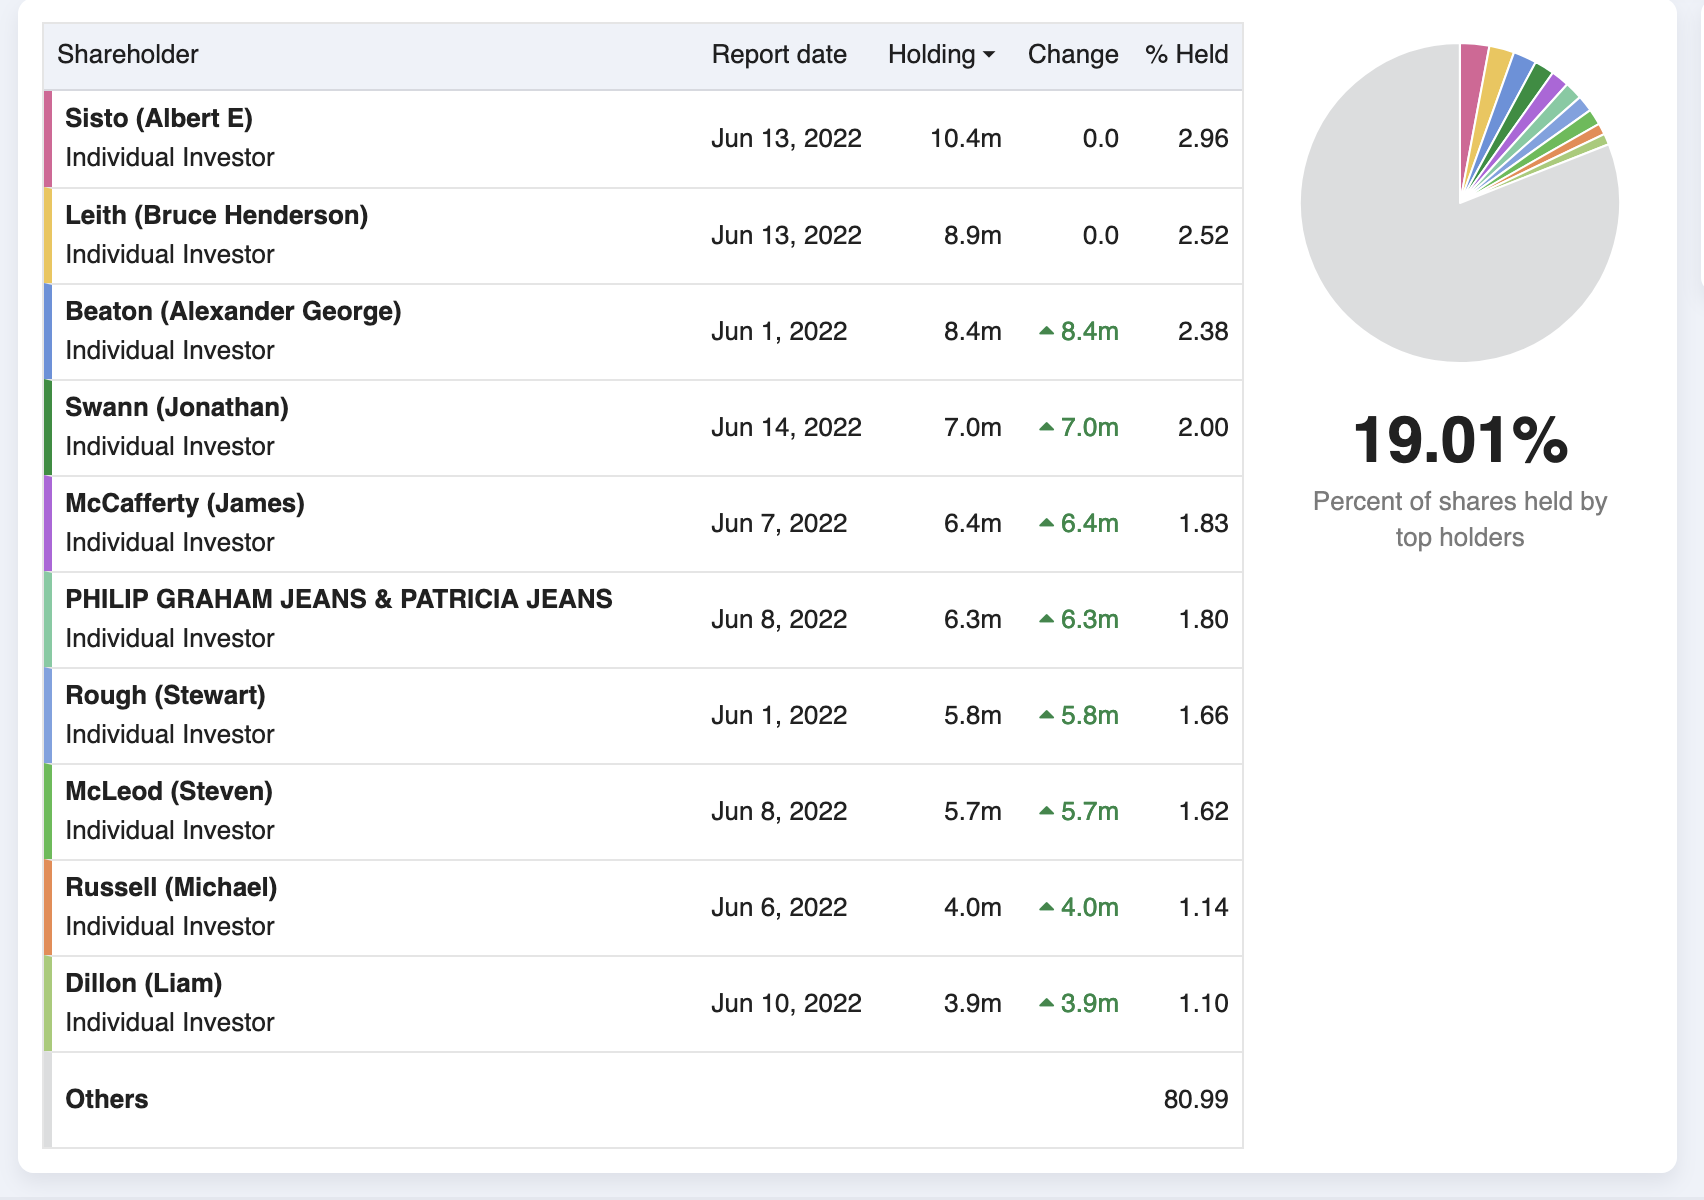Viewport: 1704px width, 1200px height.
Task: Open shareholder Sisto (Albert E)
Action: [x=159, y=118]
